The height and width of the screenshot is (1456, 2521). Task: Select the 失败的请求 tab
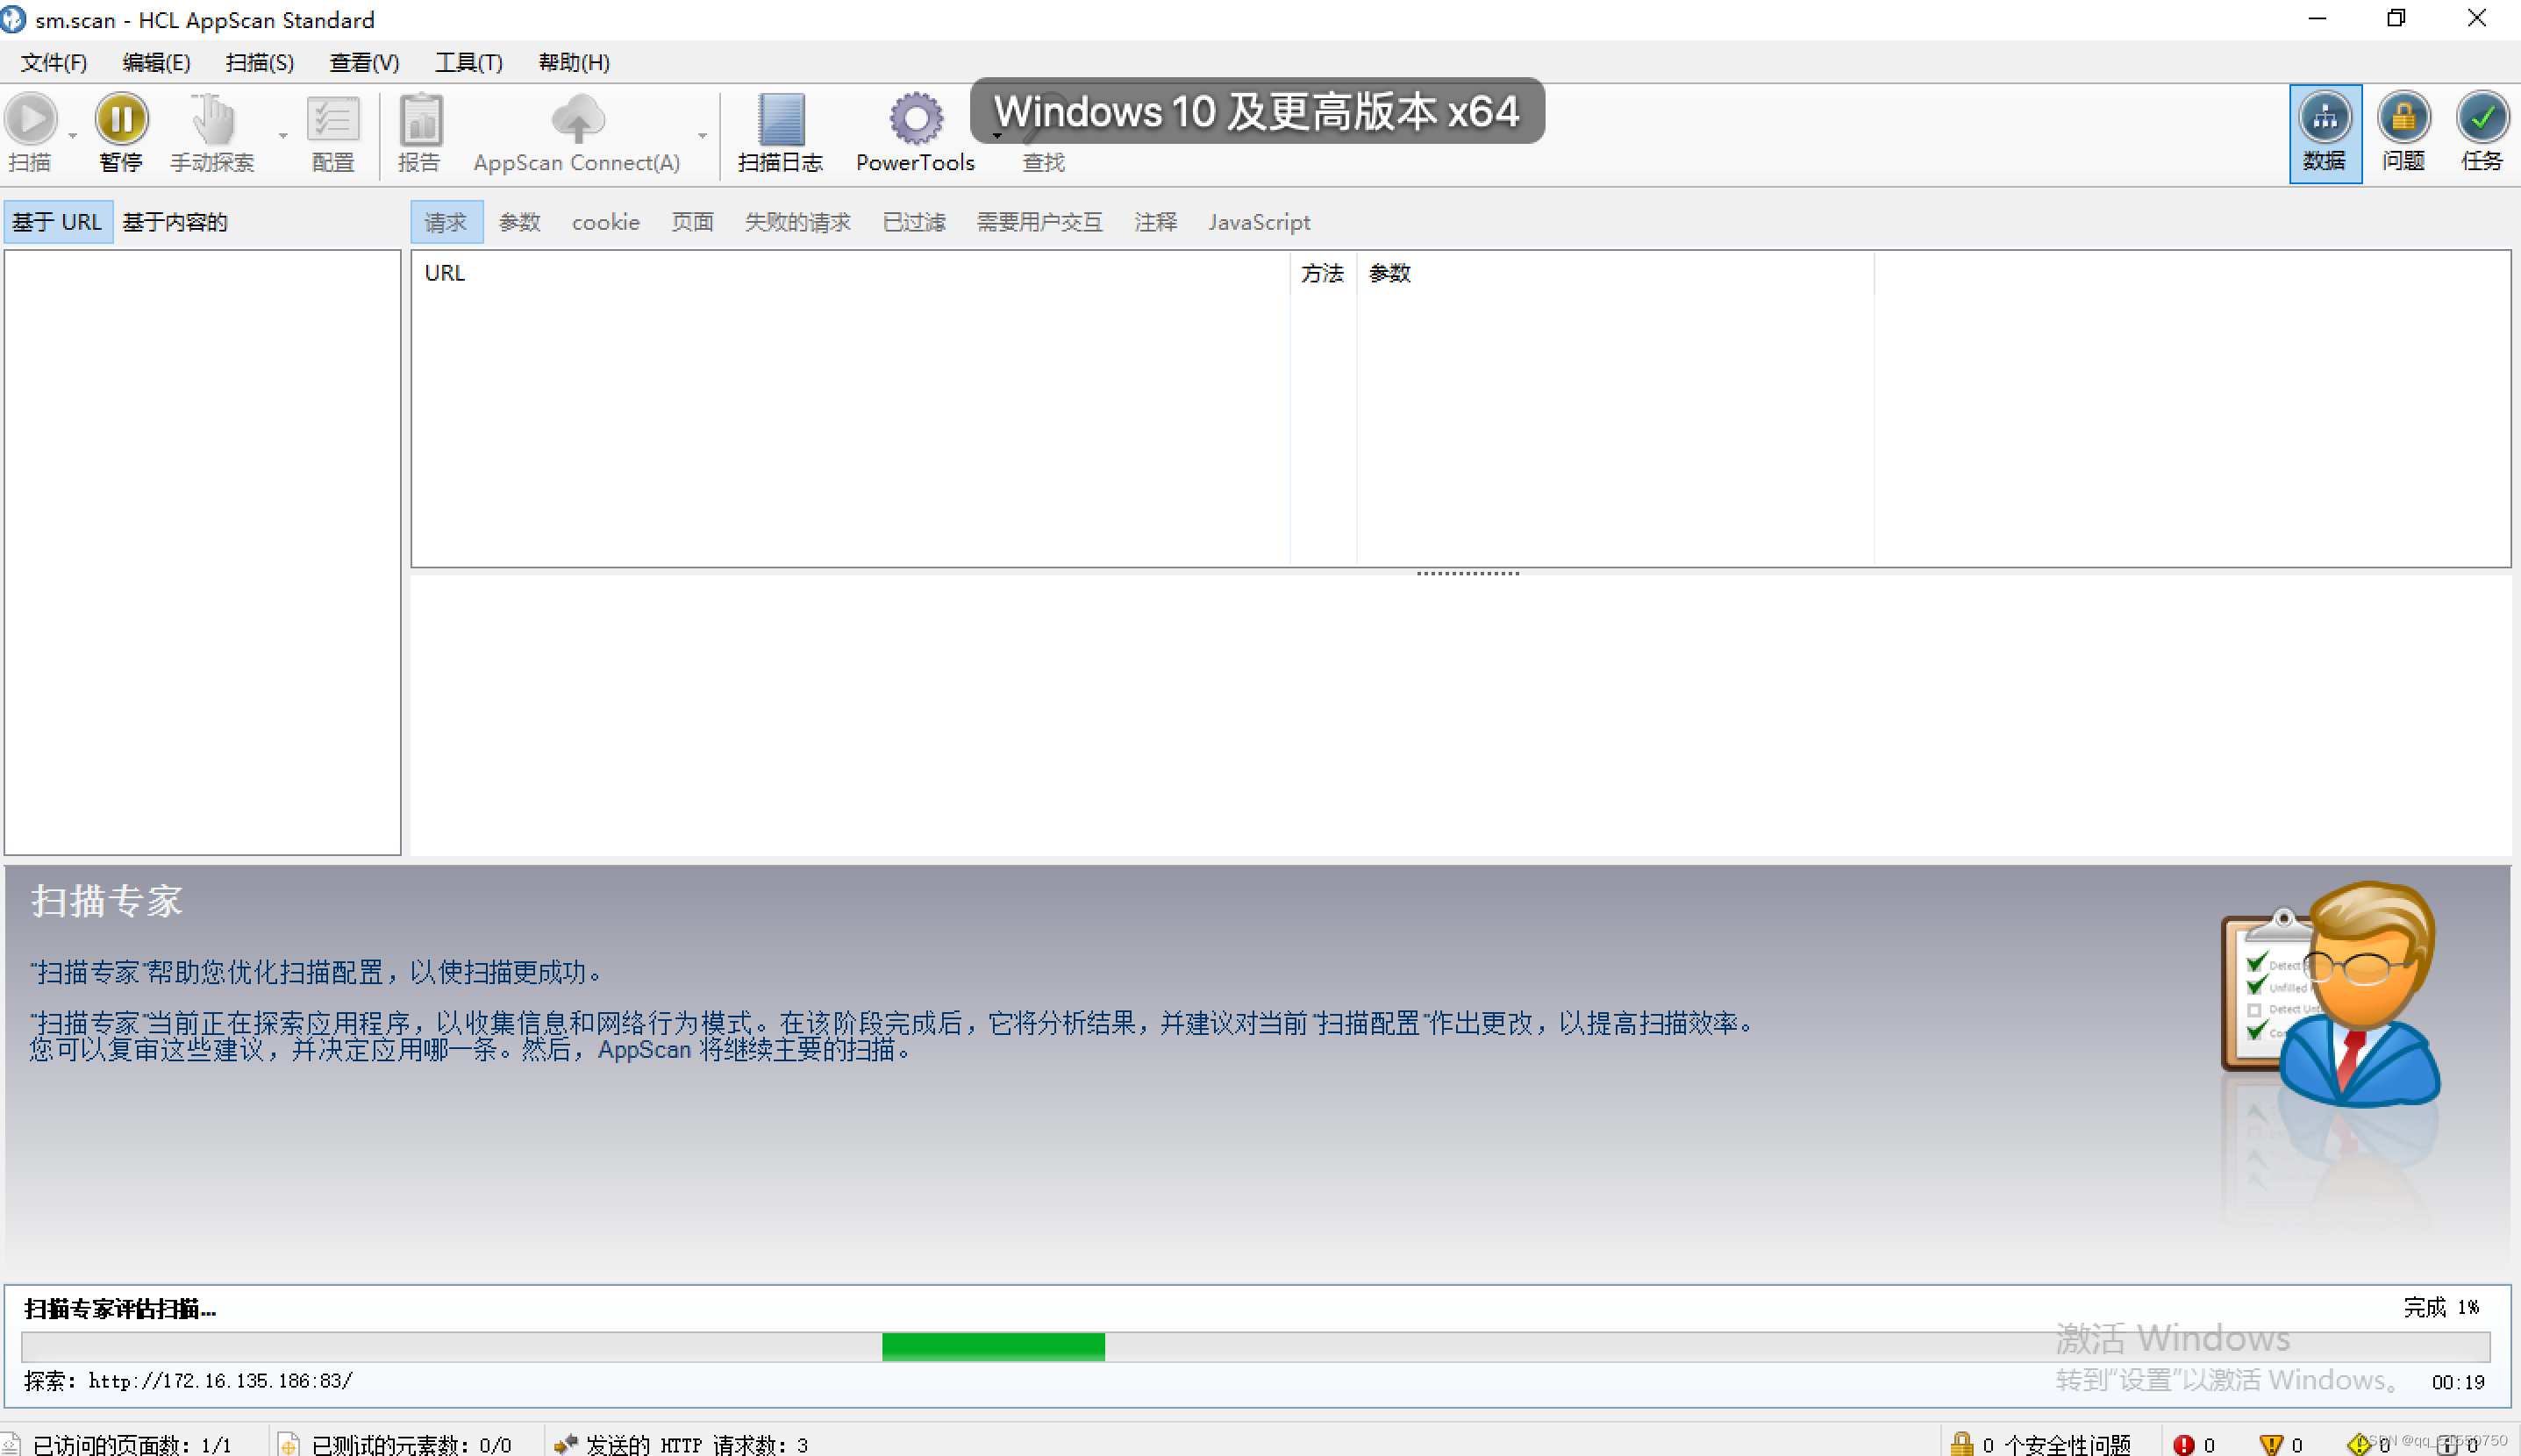(797, 221)
